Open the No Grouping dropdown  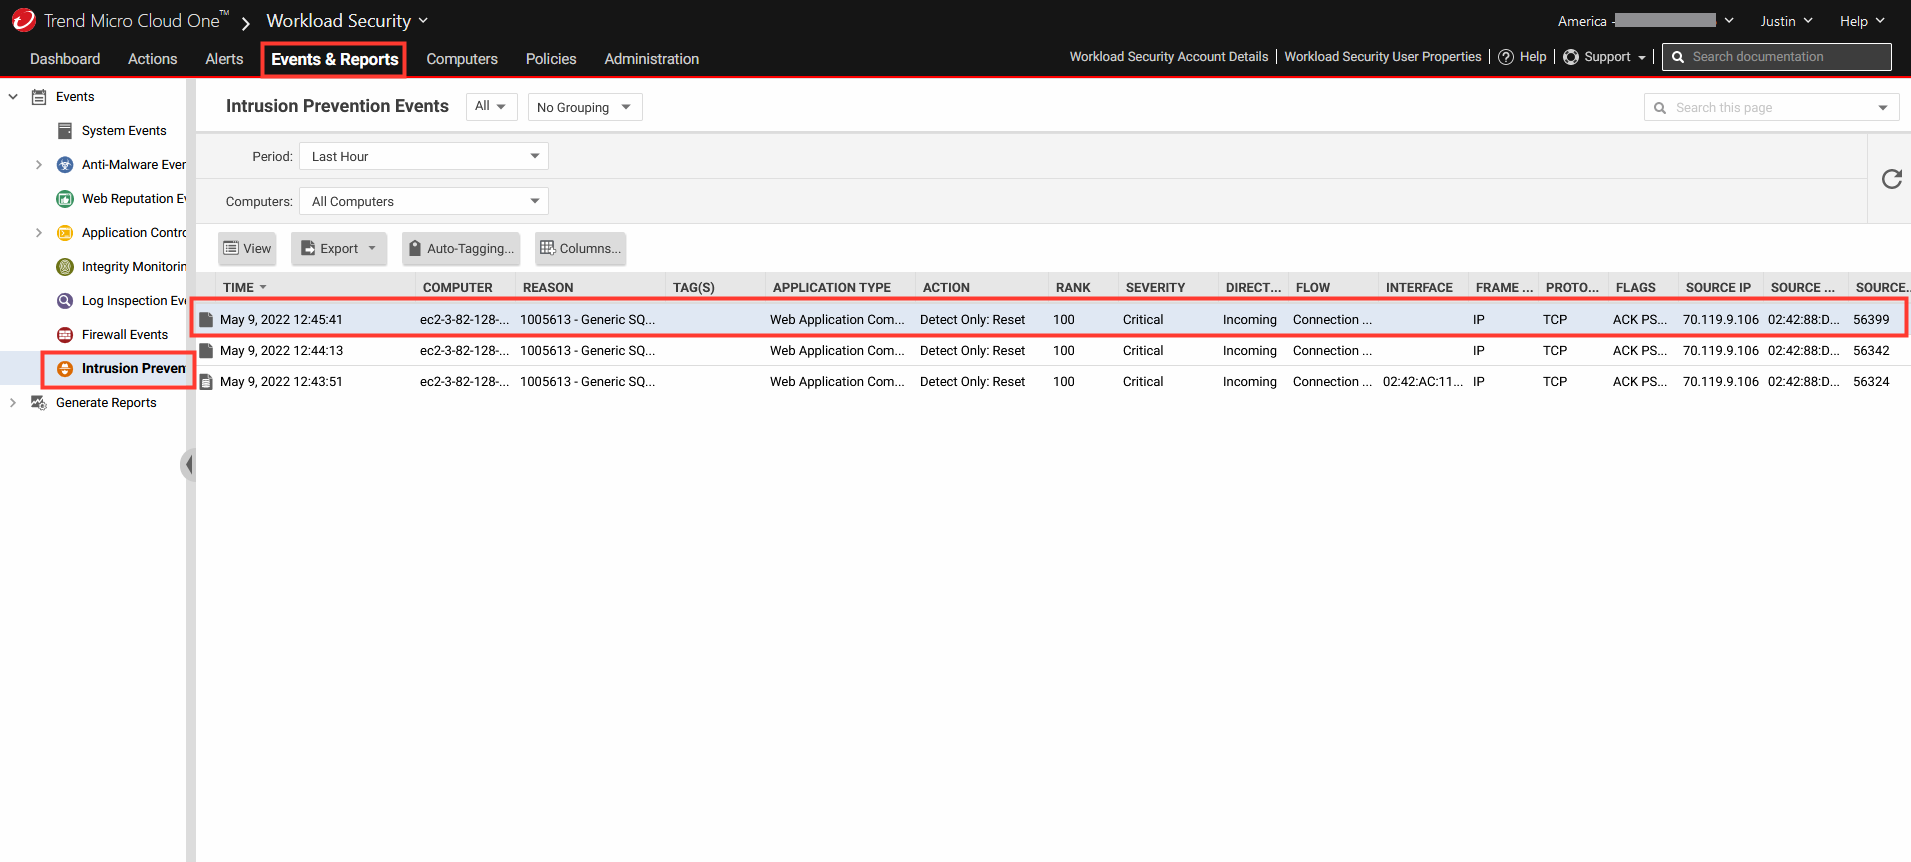pos(585,107)
